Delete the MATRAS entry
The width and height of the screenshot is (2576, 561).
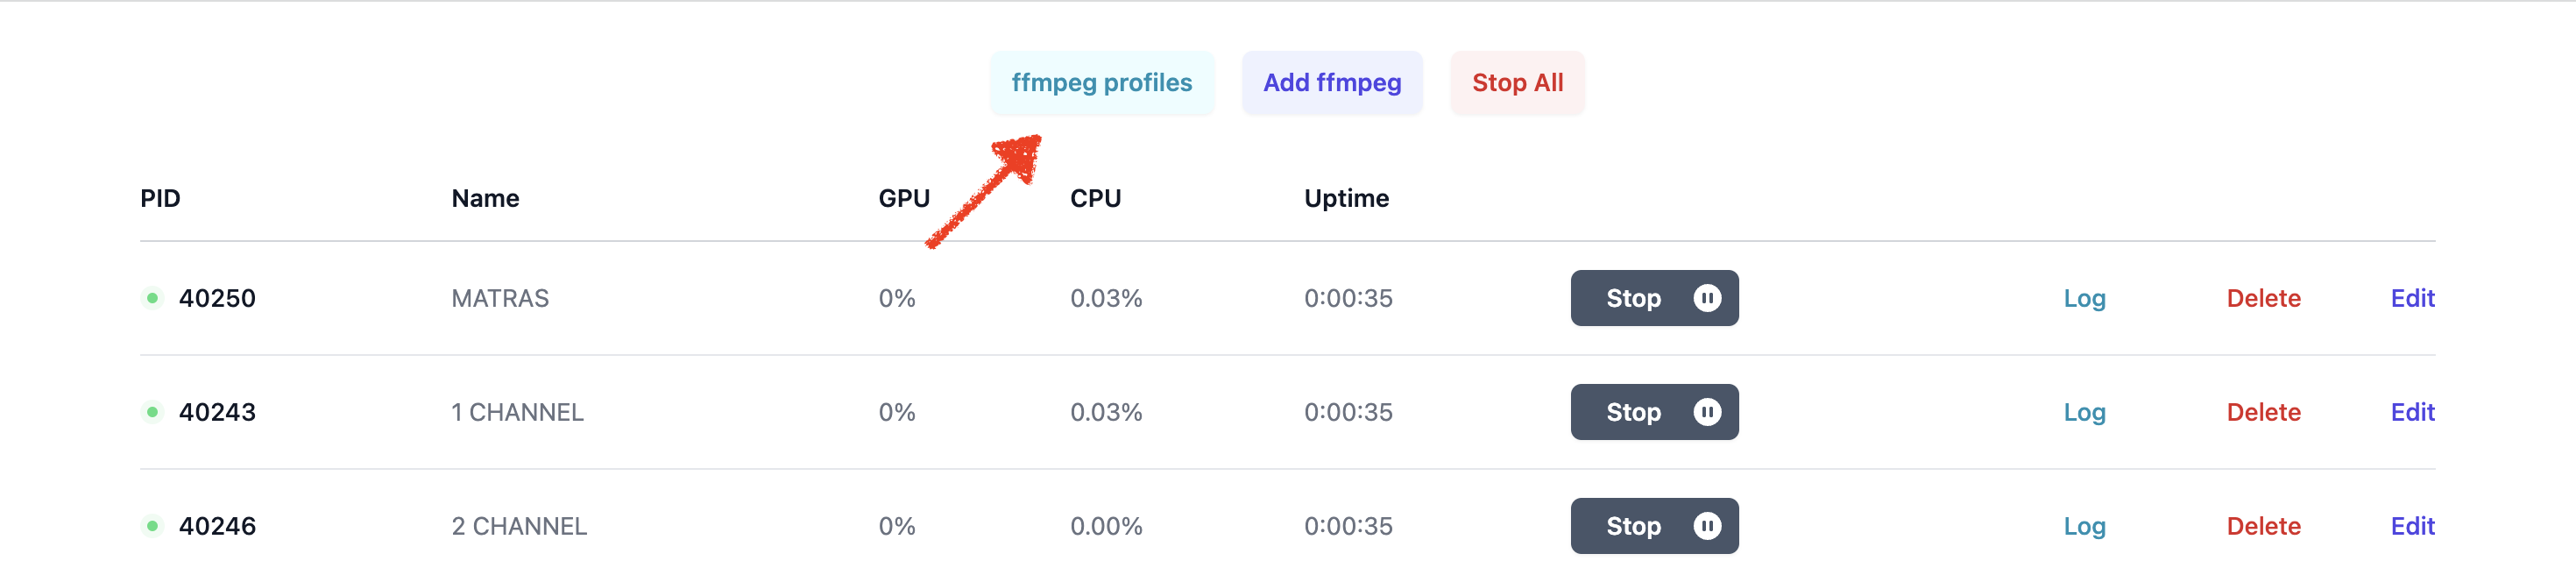(2263, 298)
